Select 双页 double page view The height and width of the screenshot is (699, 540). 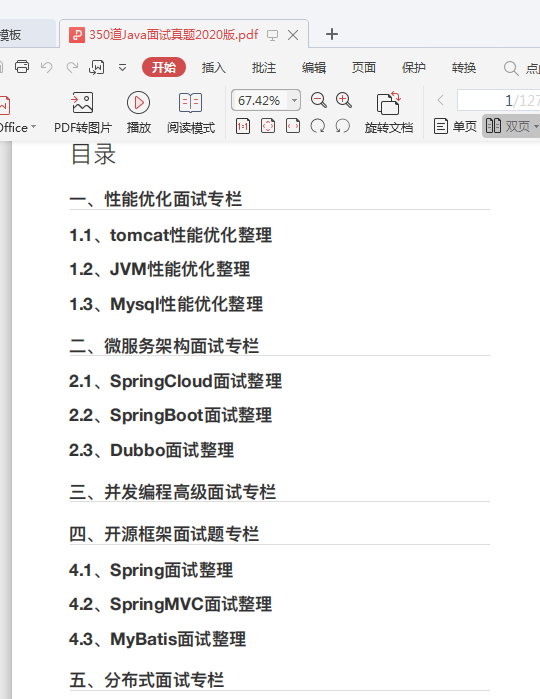511,127
